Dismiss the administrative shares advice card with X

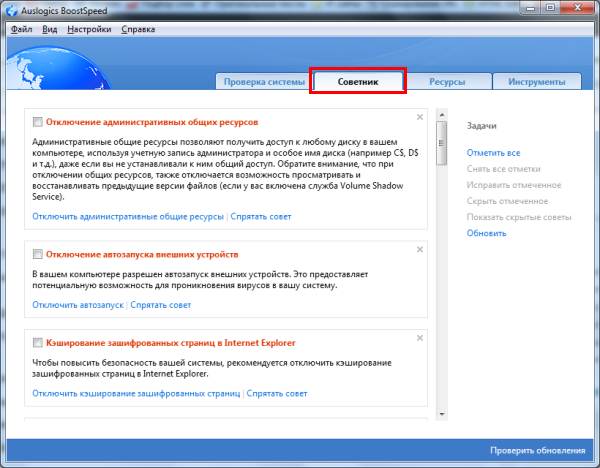pos(420,117)
